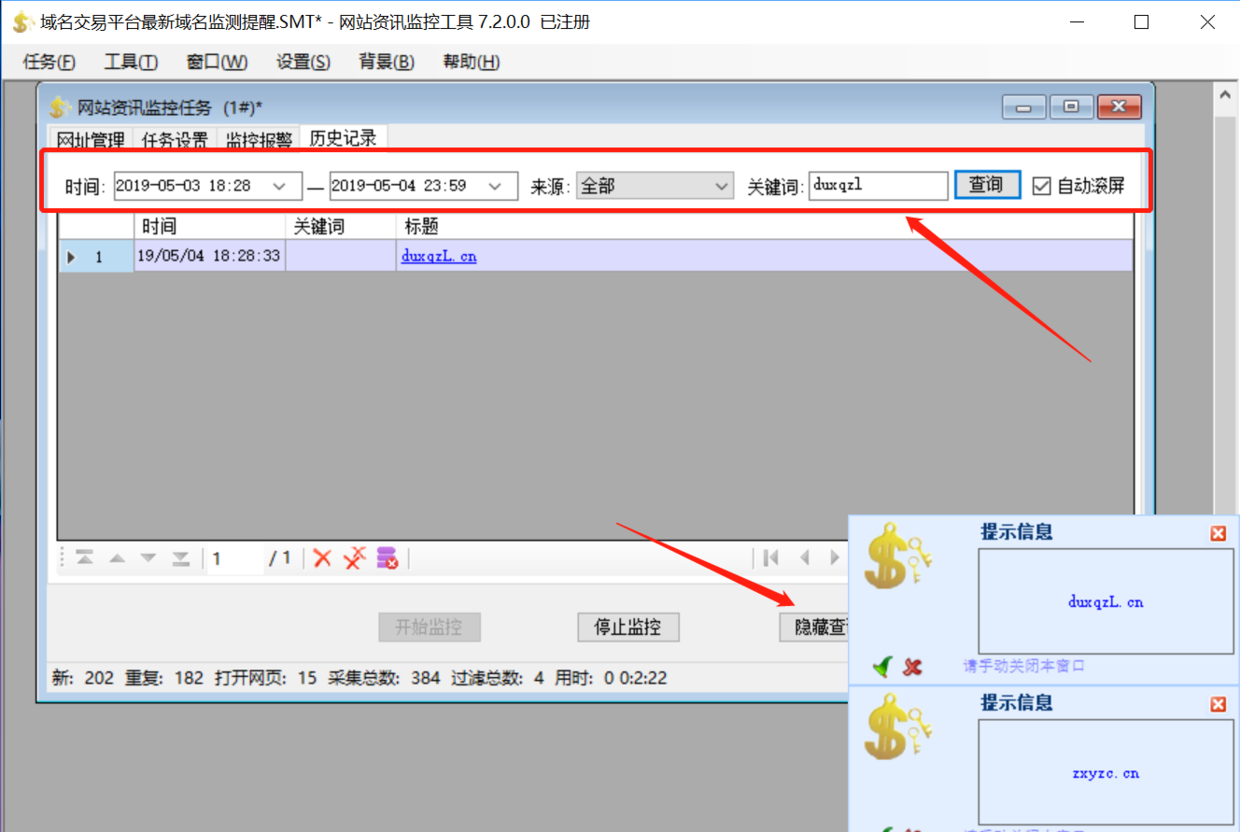
Task: Click the scroll up arrow of main scrollbar
Action: coord(1226,96)
